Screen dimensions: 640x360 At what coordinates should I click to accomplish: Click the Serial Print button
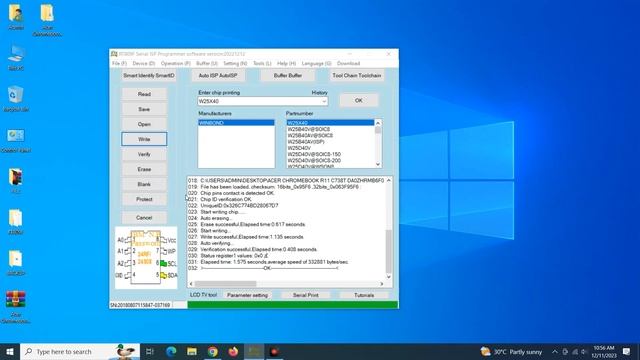(306, 295)
